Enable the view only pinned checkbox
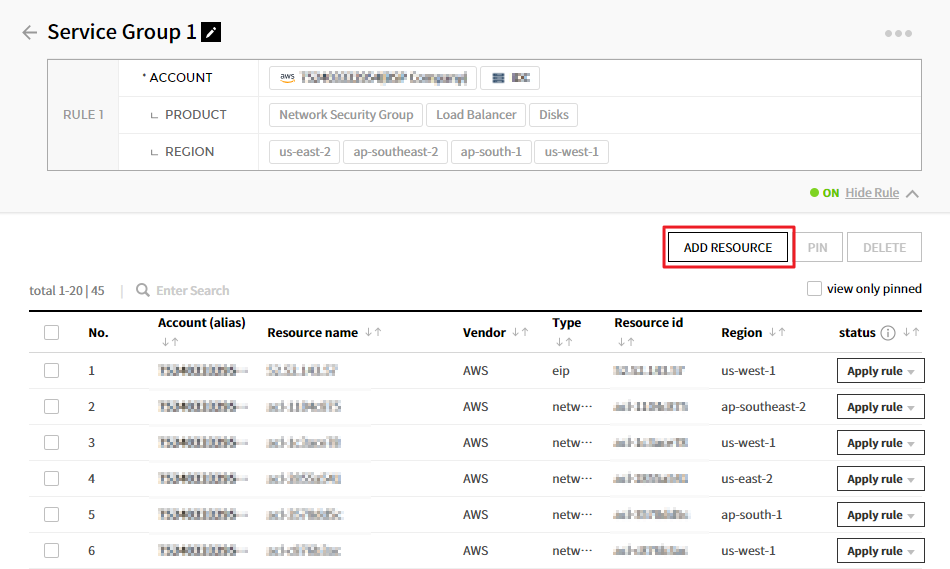 click(x=814, y=289)
